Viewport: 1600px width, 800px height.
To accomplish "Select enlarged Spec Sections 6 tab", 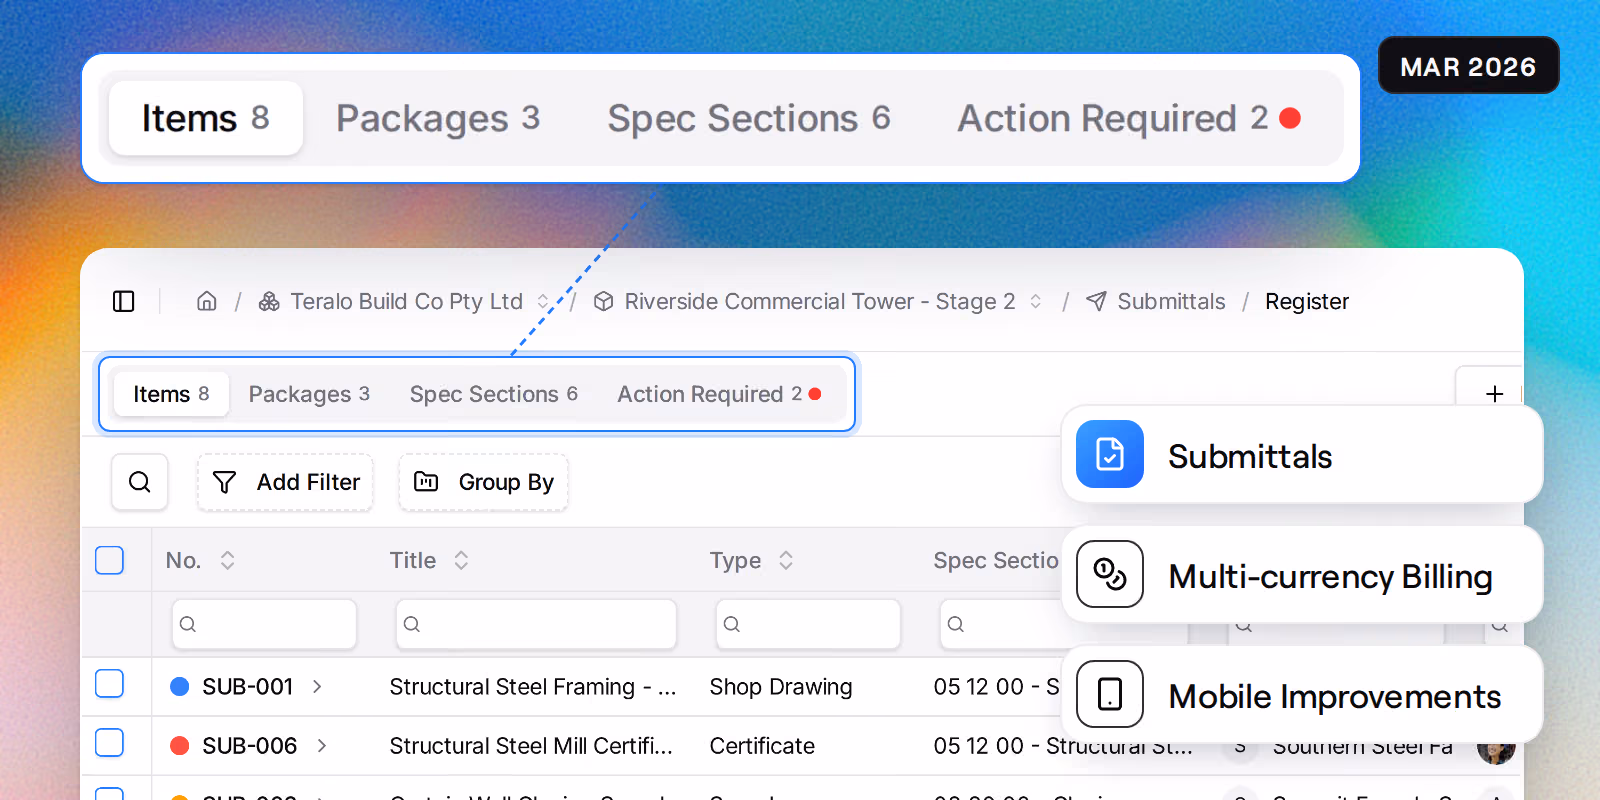I will (749, 118).
